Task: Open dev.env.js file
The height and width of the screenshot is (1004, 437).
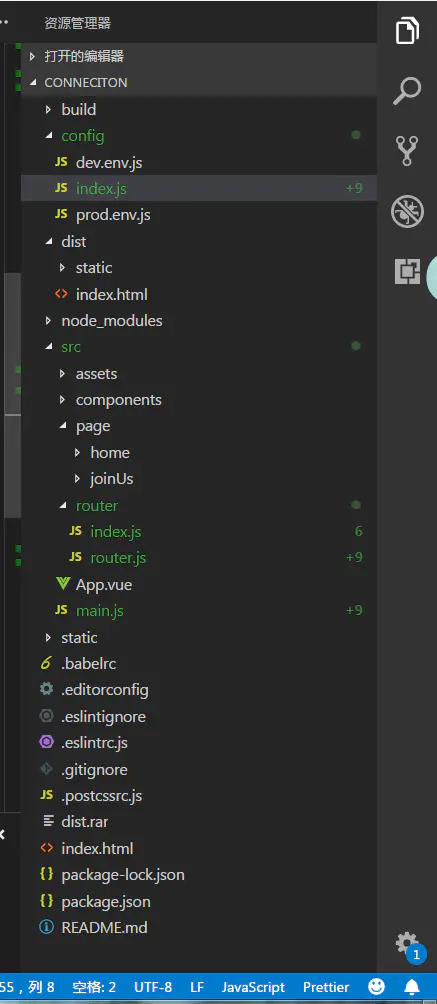Action: [x=199, y=162]
